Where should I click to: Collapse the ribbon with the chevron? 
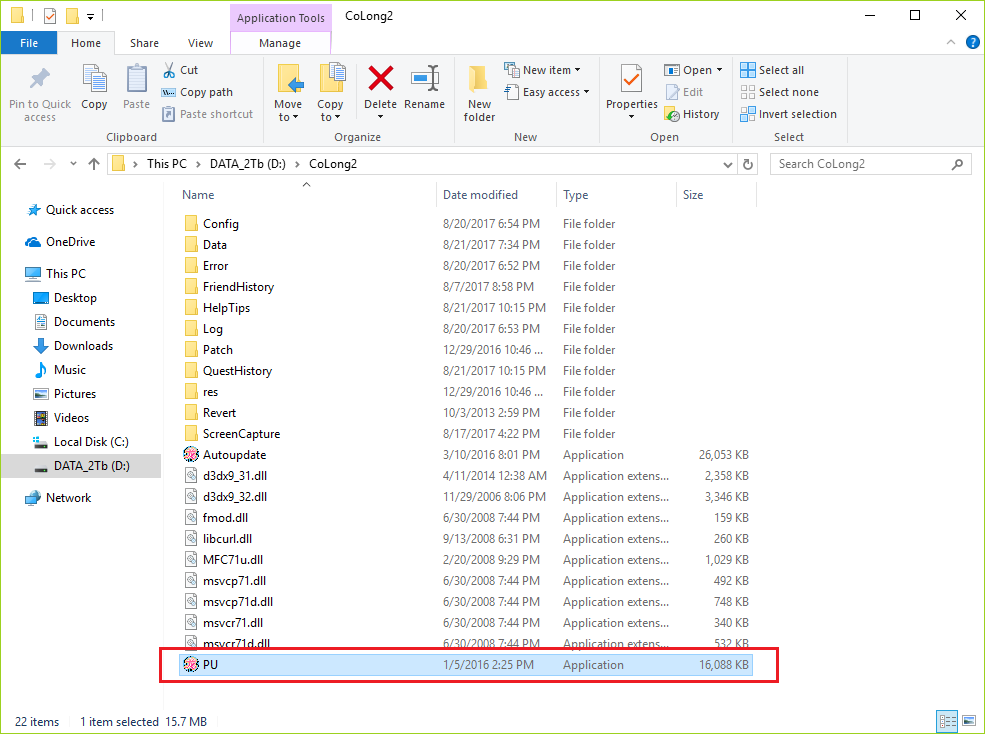950,42
